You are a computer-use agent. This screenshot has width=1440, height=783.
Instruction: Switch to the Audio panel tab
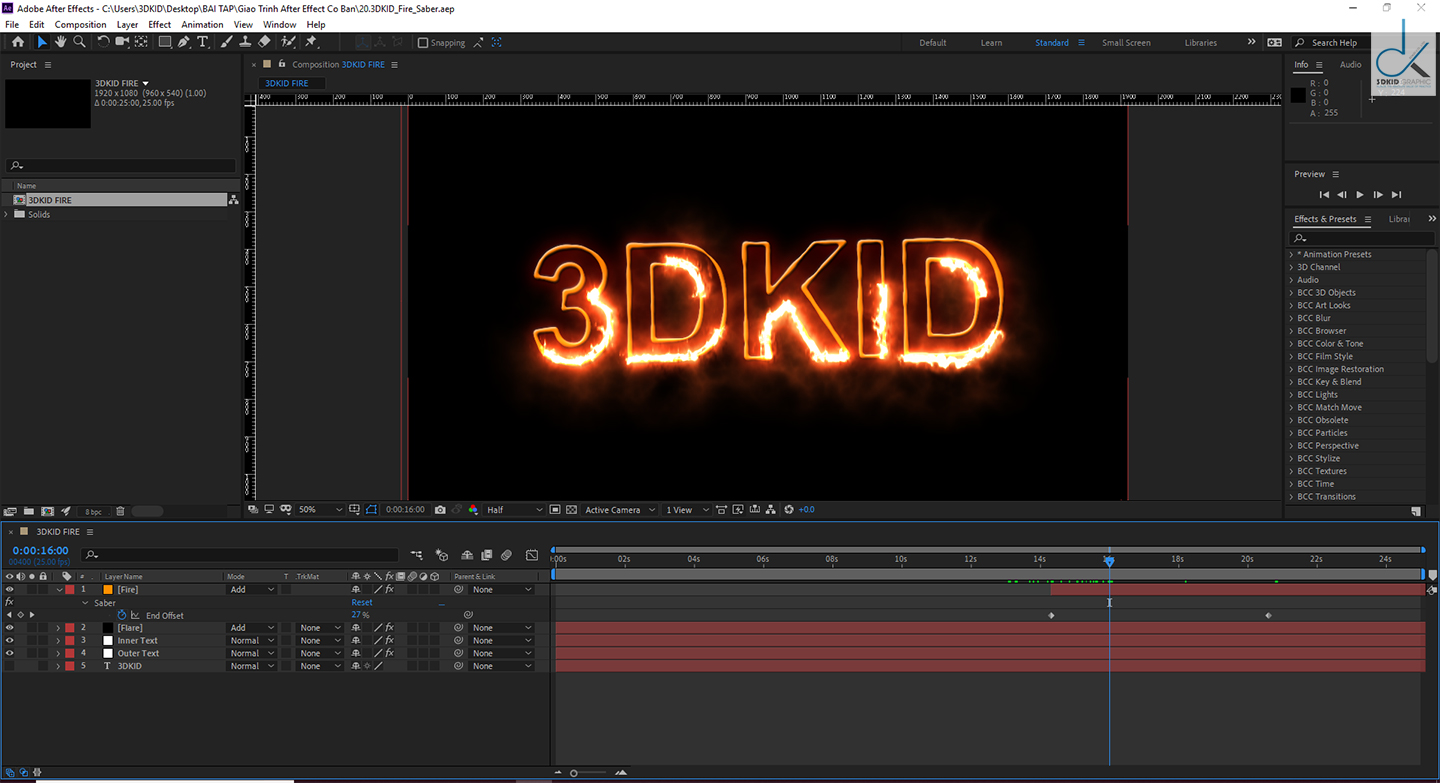tap(1350, 64)
